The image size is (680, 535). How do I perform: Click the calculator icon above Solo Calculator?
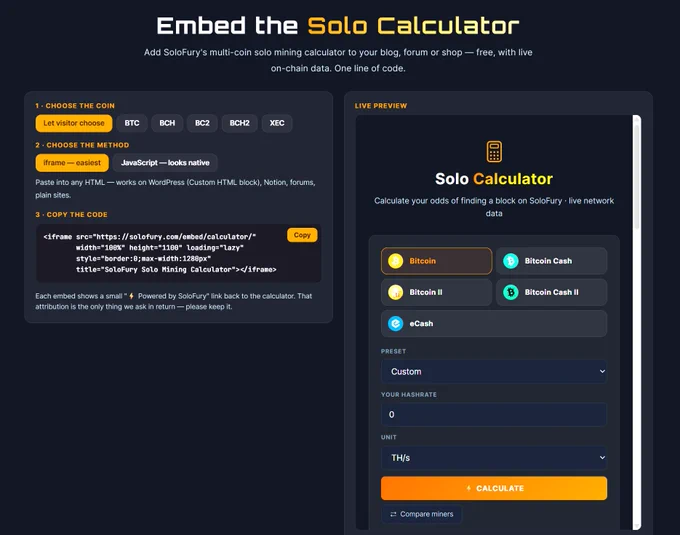click(494, 152)
